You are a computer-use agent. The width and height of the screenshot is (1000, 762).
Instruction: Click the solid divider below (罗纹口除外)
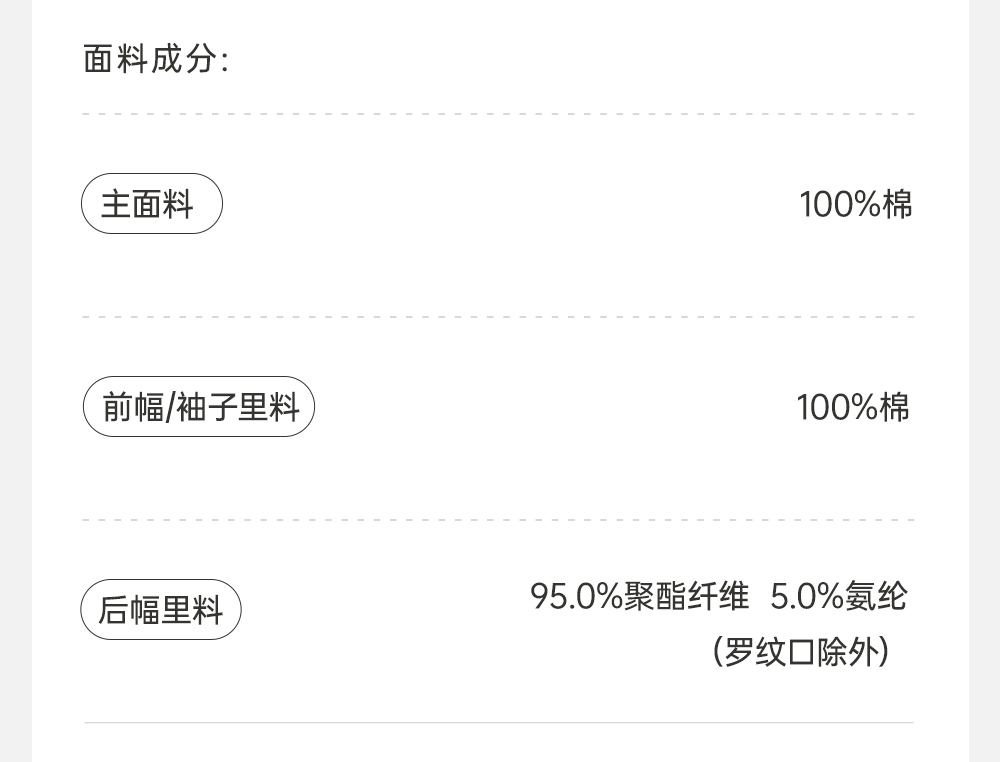tap(498, 722)
